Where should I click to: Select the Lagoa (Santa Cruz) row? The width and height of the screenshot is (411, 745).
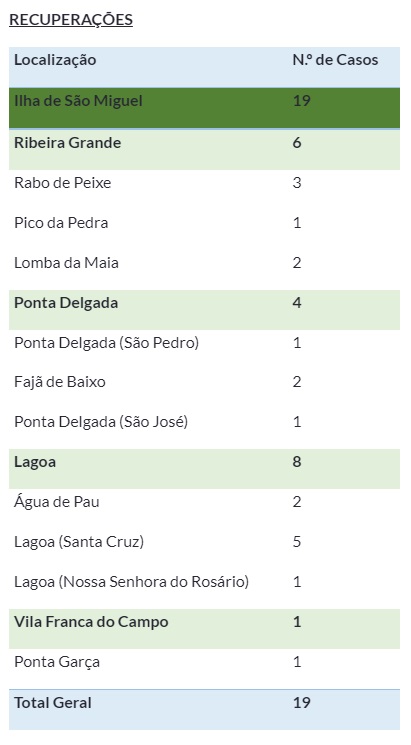tap(204, 542)
